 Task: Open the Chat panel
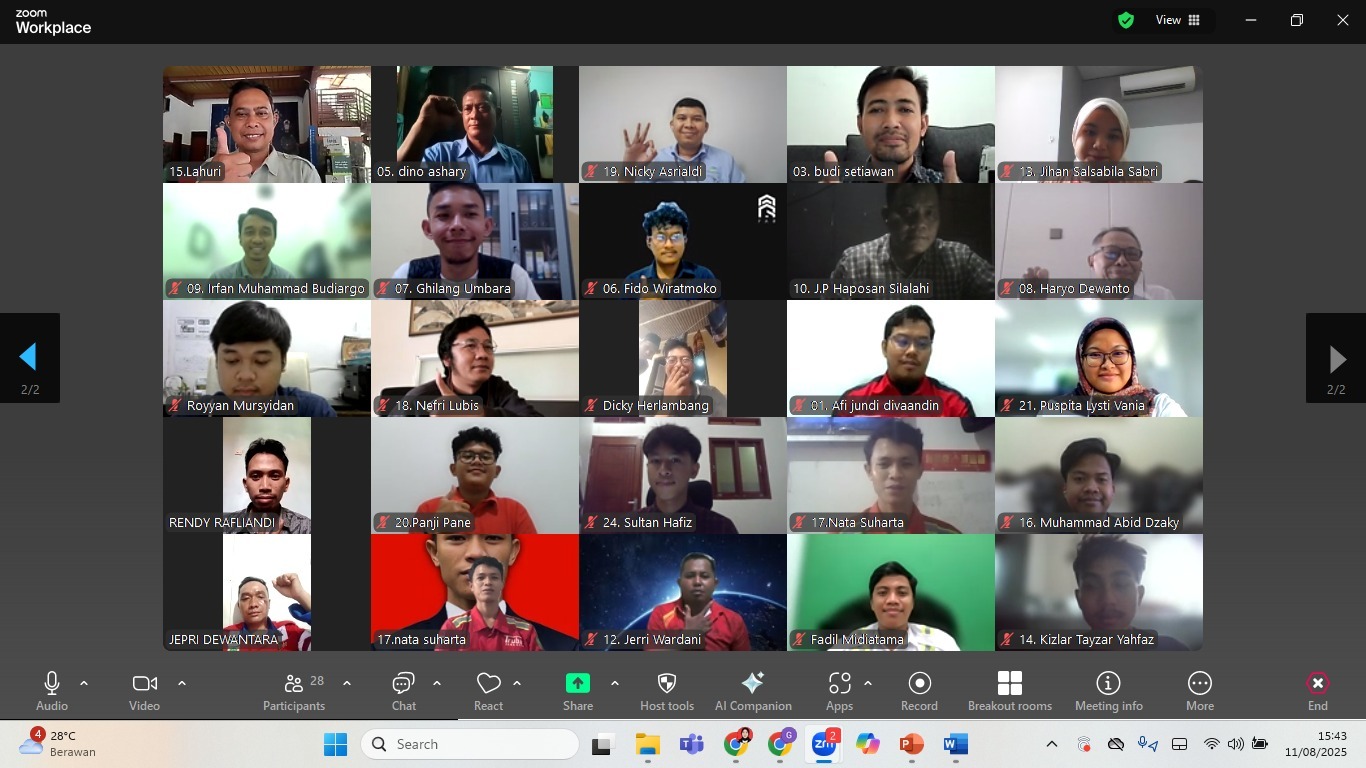pos(403,691)
